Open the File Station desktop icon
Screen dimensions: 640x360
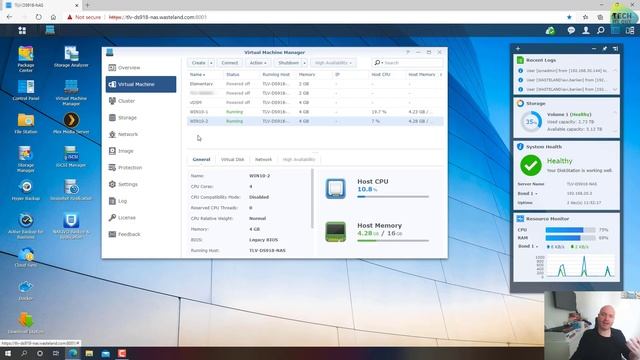pos(26,123)
